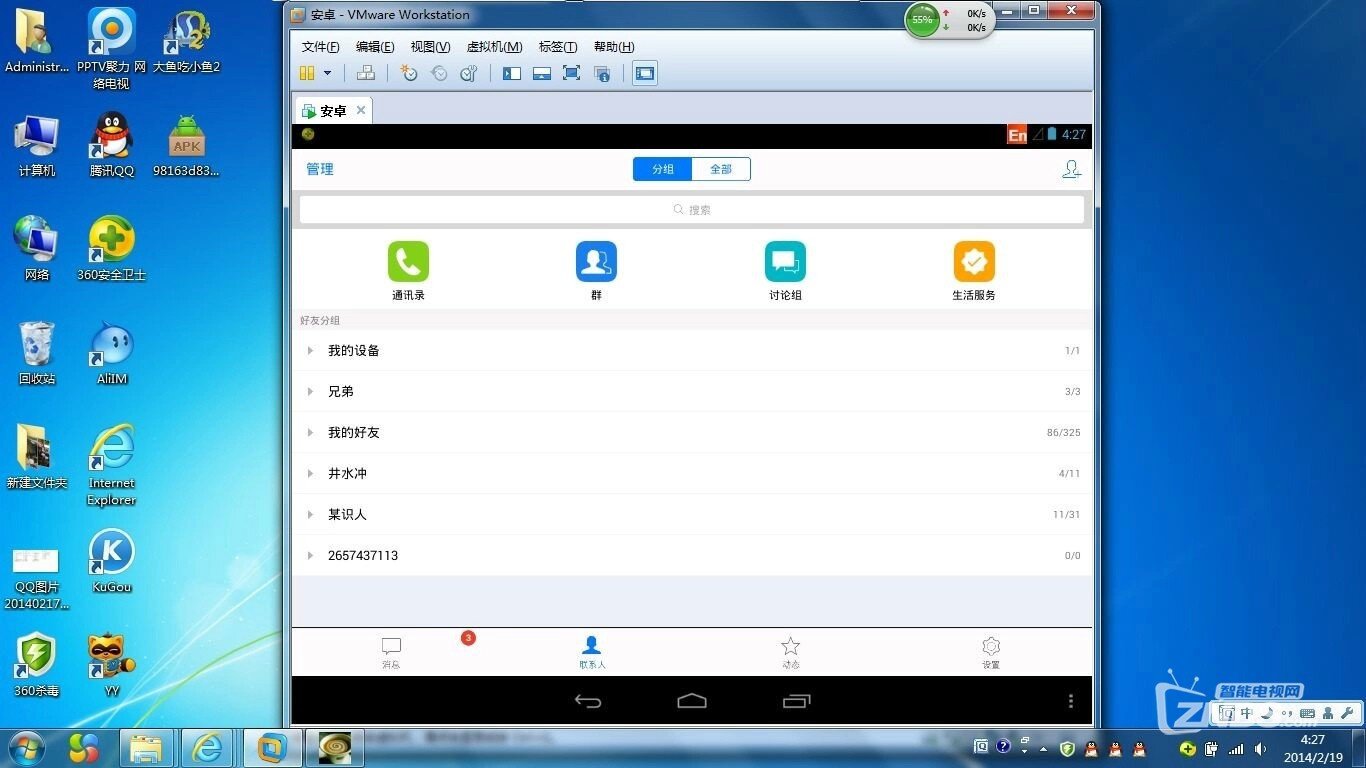
Task: Open the Windows Start button
Action: (26, 747)
